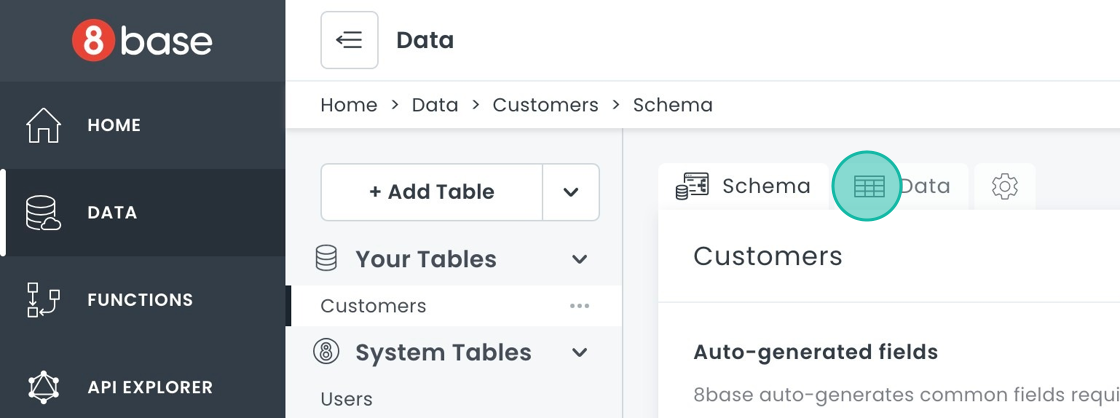The height and width of the screenshot is (418, 1120).
Task: Open the table settings gear tab
Action: (1004, 186)
